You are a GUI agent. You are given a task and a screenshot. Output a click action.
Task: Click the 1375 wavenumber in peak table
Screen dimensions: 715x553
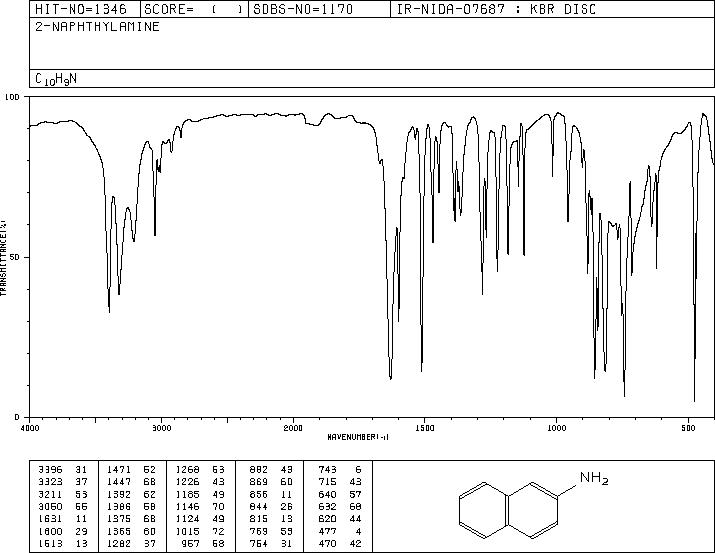[x=119, y=519]
